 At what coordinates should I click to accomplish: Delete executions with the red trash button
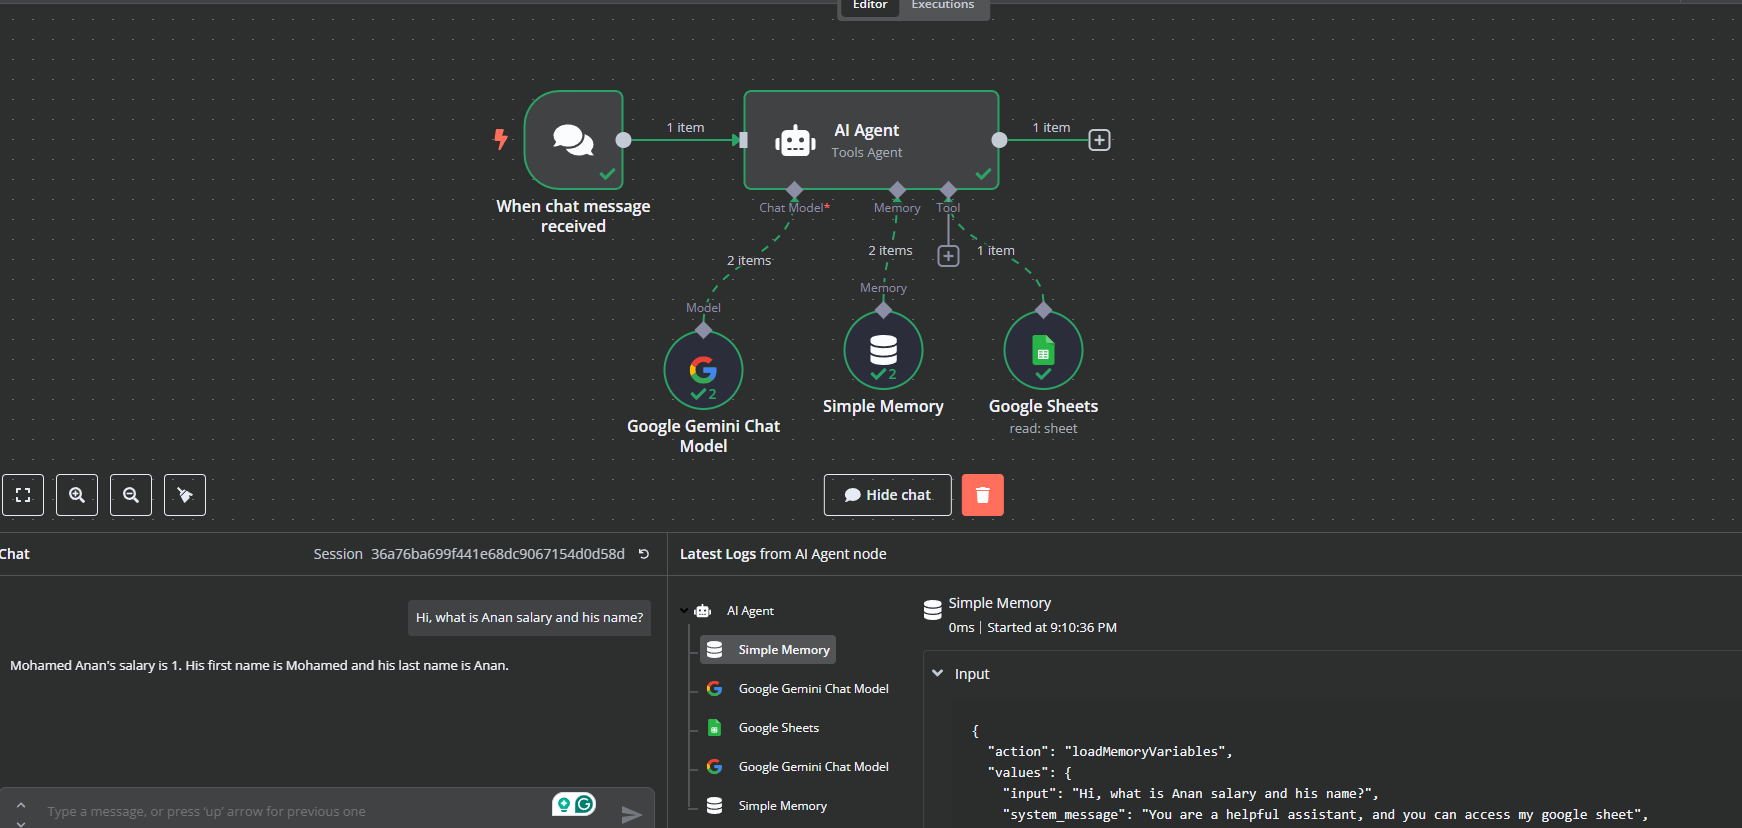pyautogui.click(x=982, y=495)
